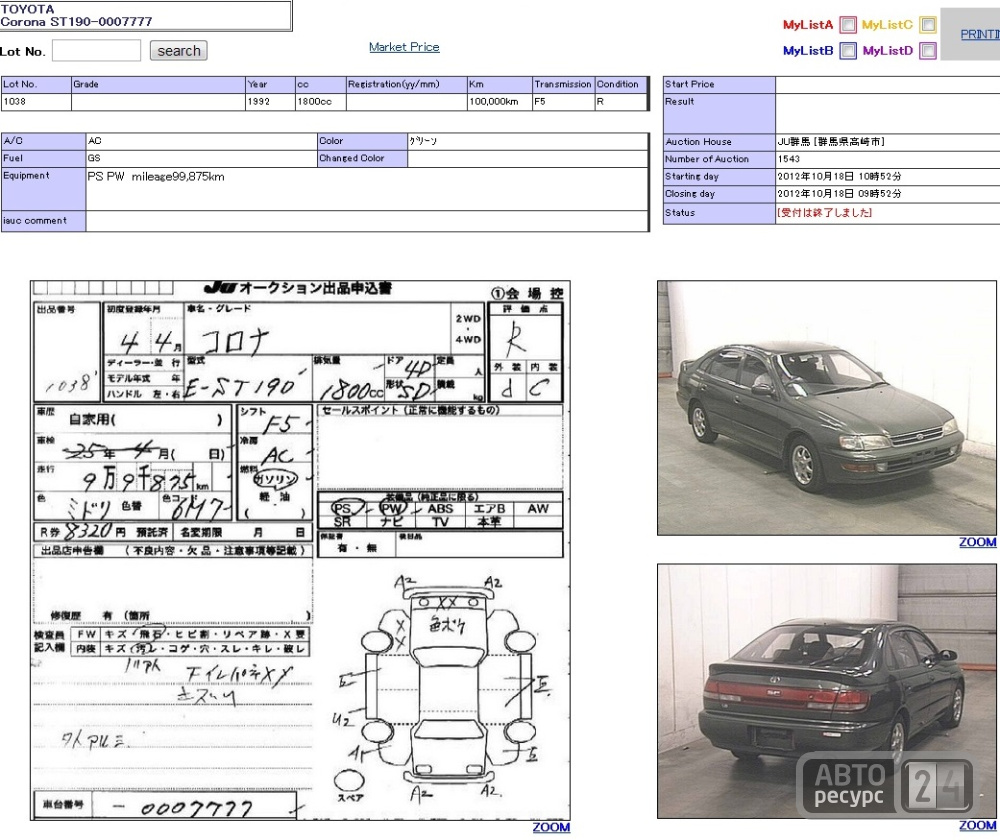
Task: Click the MyListA label
Action: tap(807, 25)
